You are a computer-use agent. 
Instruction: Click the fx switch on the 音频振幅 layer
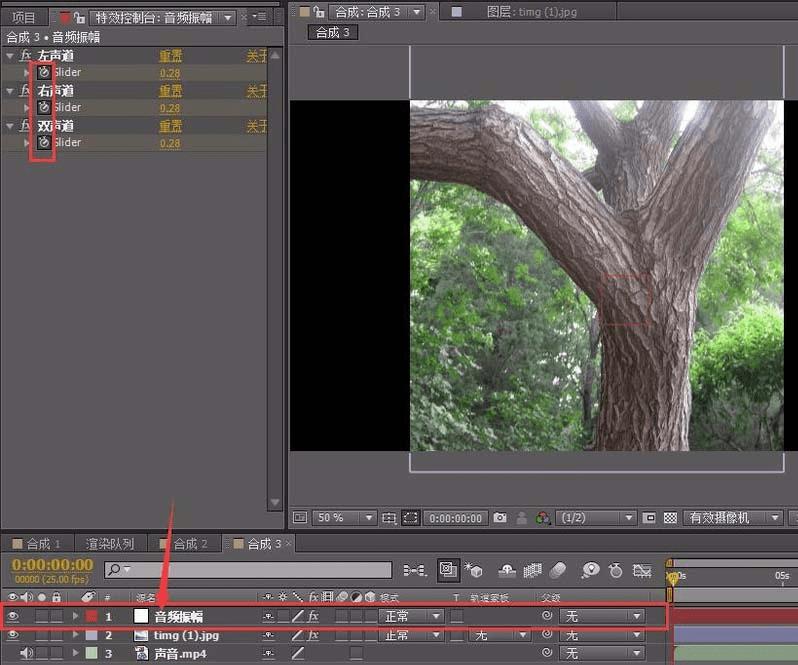[x=313, y=617]
